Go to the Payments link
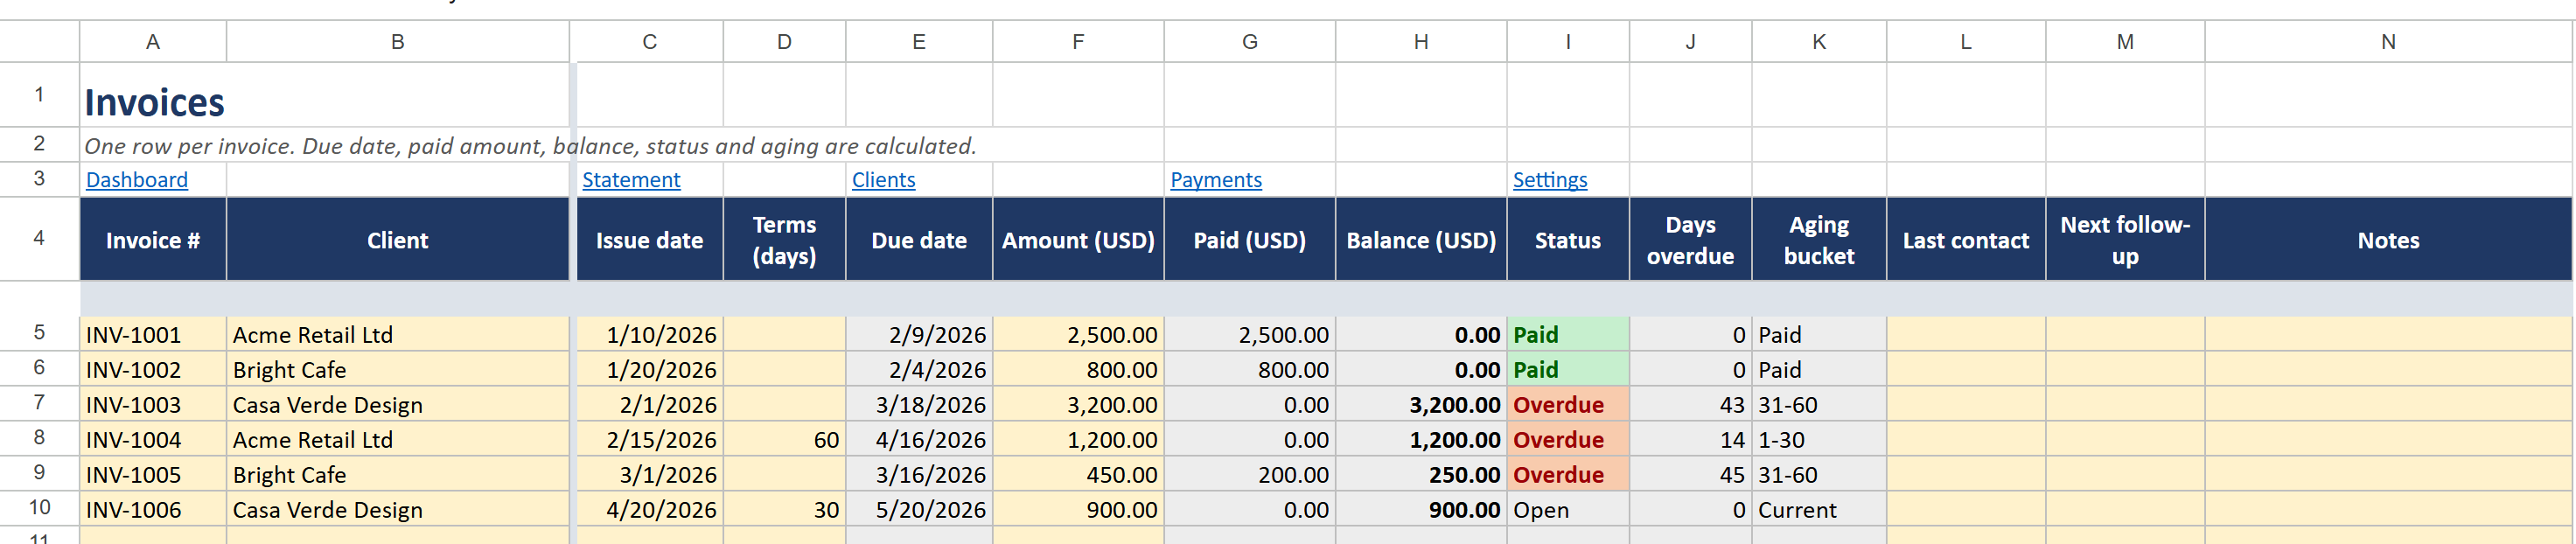This screenshot has height=544, width=2576. coord(1216,180)
